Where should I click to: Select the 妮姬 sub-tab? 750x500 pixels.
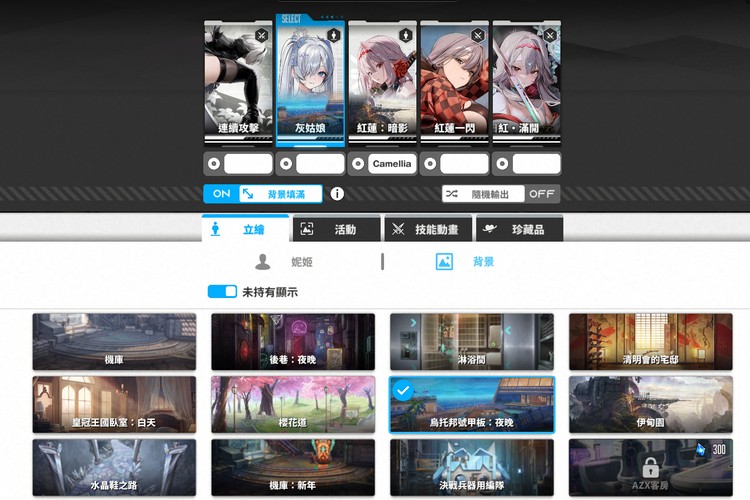click(x=285, y=262)
